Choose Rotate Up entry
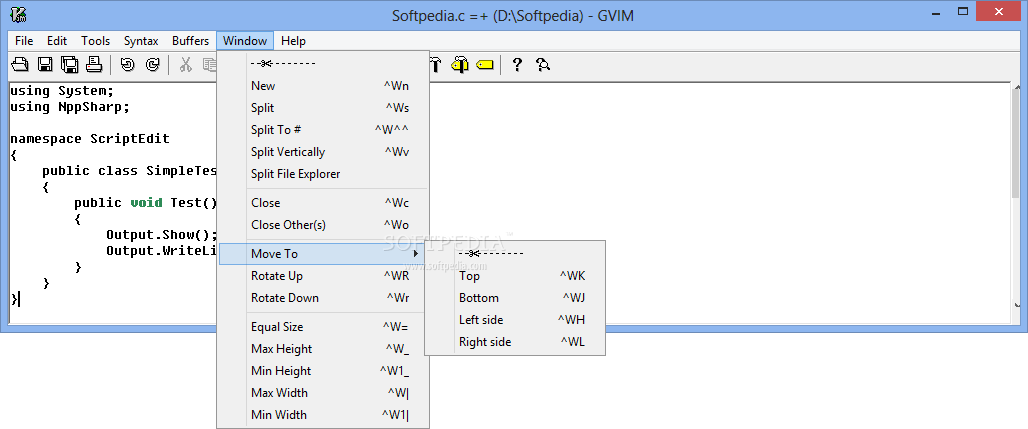The height and width of the screenshot is (429, 1028). [x=323, y=276]
